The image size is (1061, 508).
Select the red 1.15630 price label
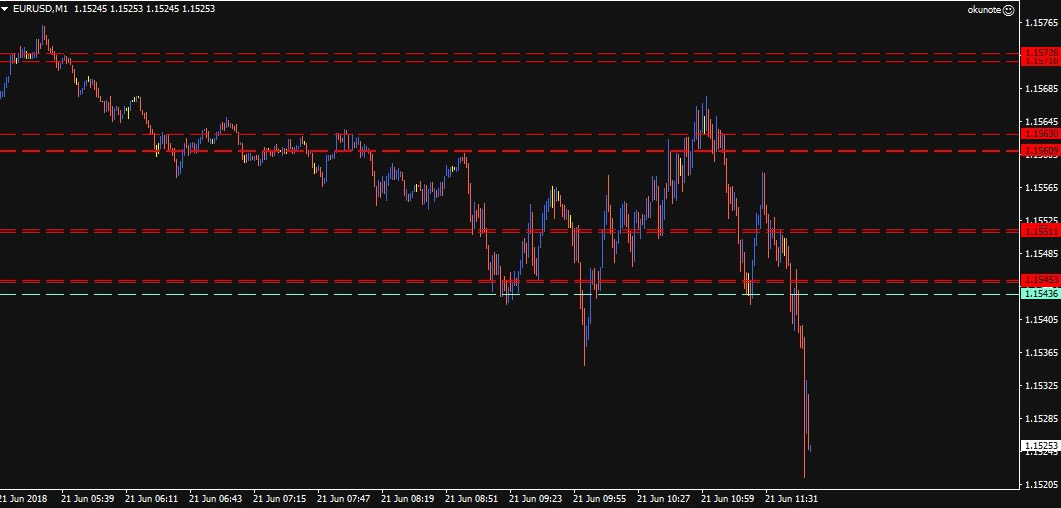(x=1040, y=134)
